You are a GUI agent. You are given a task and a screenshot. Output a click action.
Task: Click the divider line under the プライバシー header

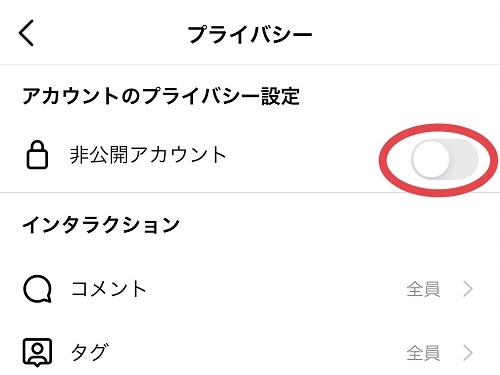click(250, 64)
